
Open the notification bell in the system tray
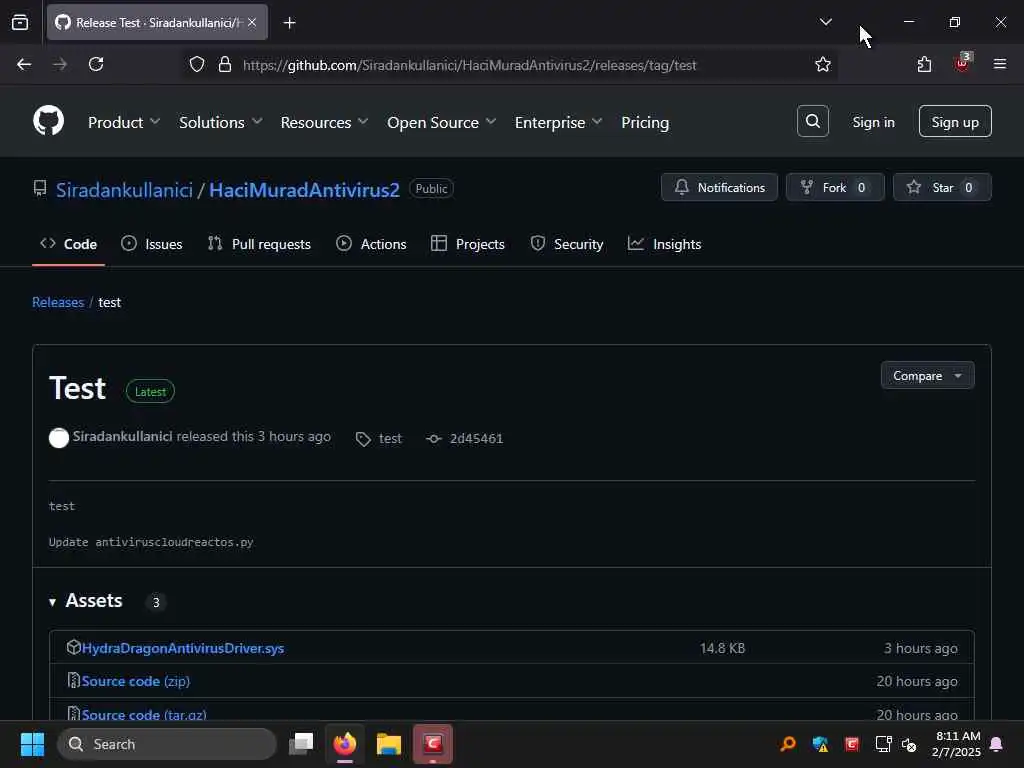coord(997,744)
